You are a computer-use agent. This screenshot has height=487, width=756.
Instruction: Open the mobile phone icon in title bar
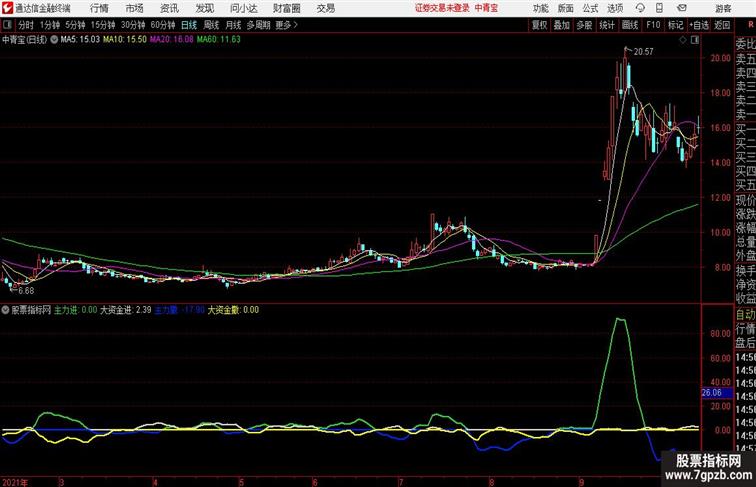click(x=659, y=8)
